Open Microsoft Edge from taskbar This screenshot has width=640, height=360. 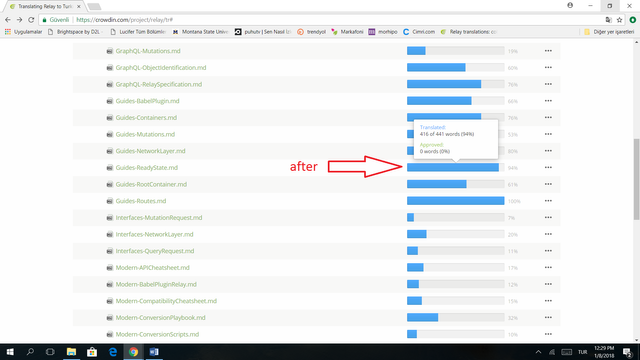point(113,352)
